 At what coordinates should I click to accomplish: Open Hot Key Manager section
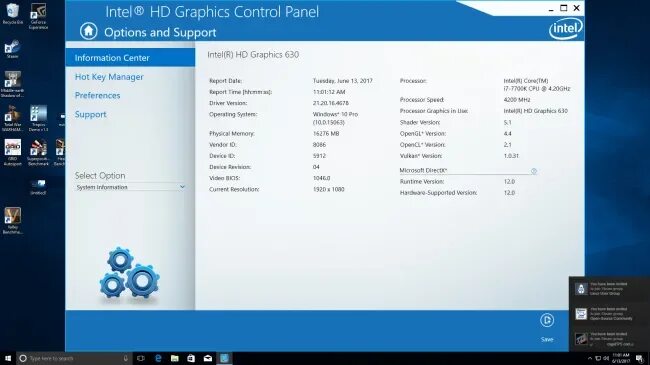point(109,77)
